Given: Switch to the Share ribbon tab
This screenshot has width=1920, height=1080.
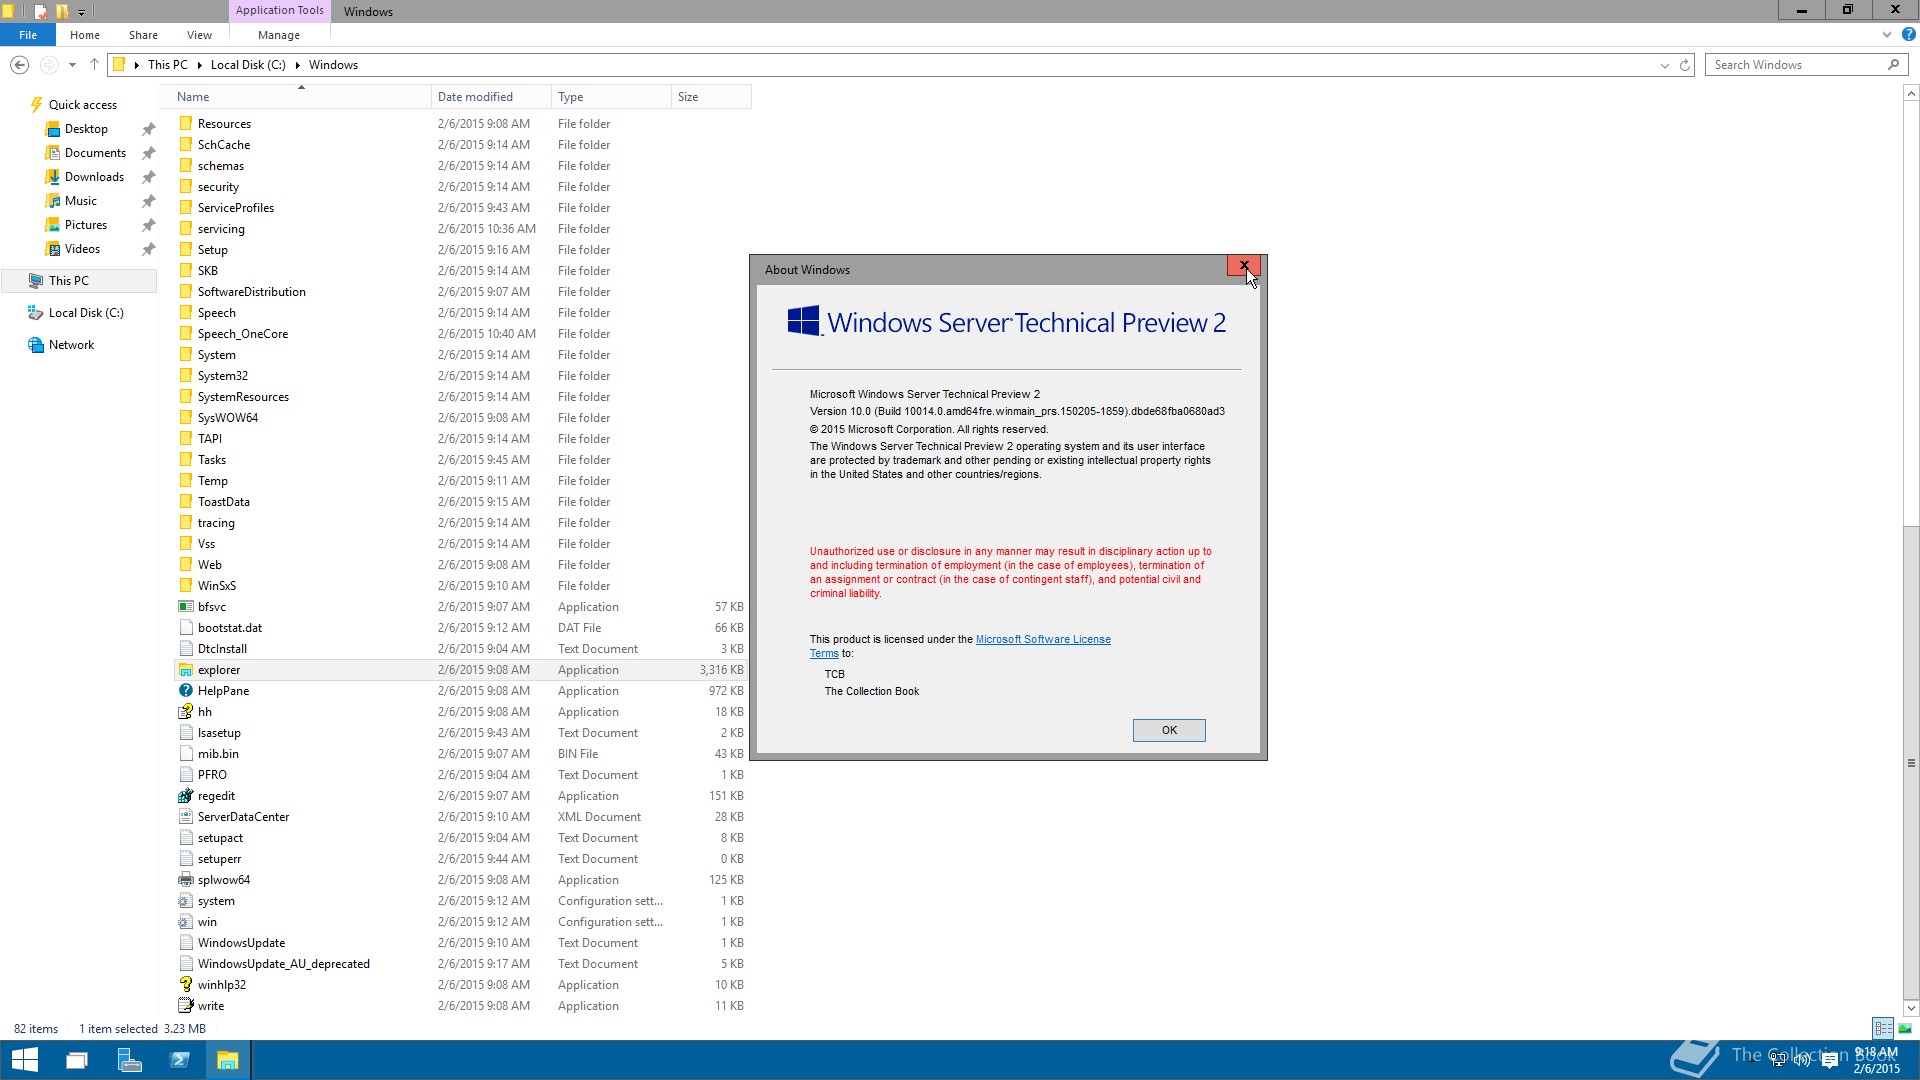Looking at the screenshot, I should (x=143, y=35).
